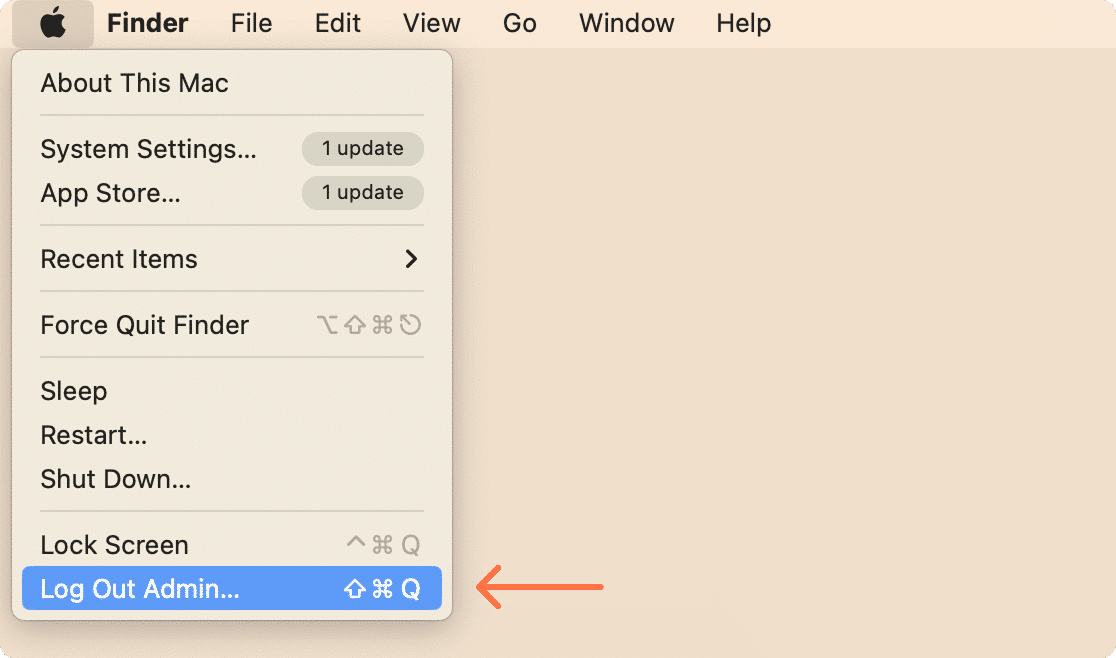Click the Window menu
This screenshot has width=1116, height=658.
pos(626,22)
